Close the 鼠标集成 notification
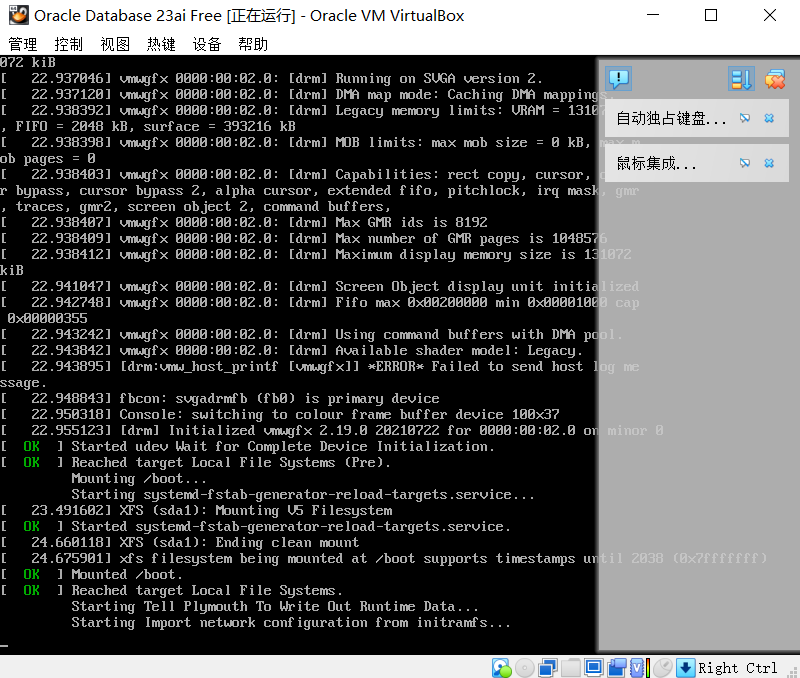The image size is (800, 678). (x=769, y=163)
